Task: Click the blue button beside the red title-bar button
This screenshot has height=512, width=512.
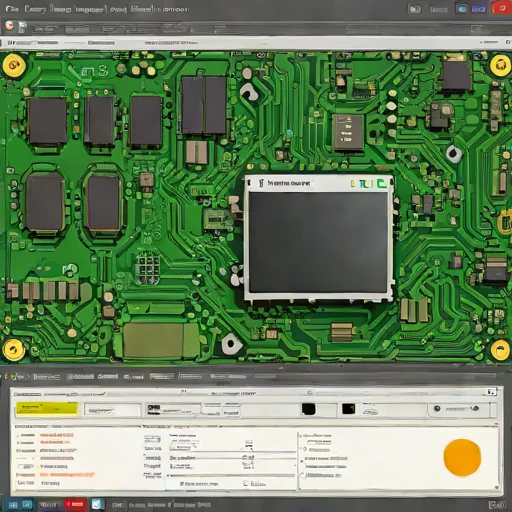Action: (478, 9)
